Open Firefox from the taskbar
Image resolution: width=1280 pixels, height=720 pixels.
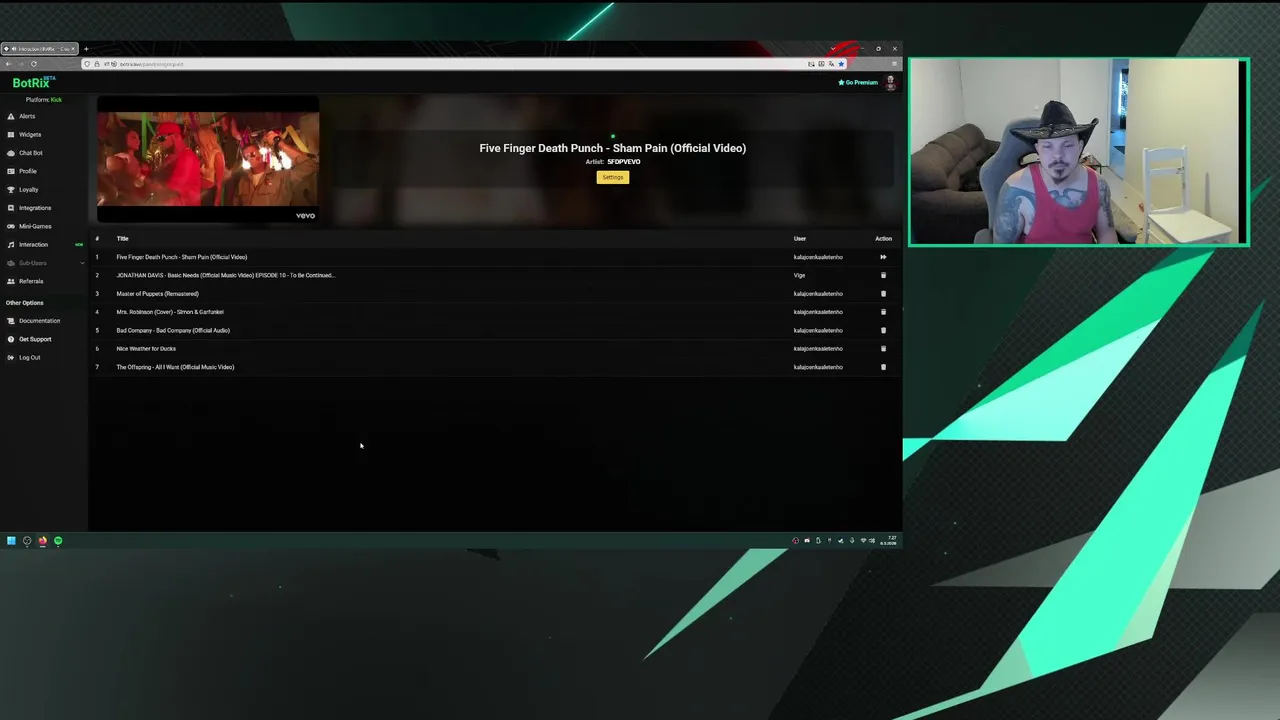pyautogui.click(x=42, y=541)
